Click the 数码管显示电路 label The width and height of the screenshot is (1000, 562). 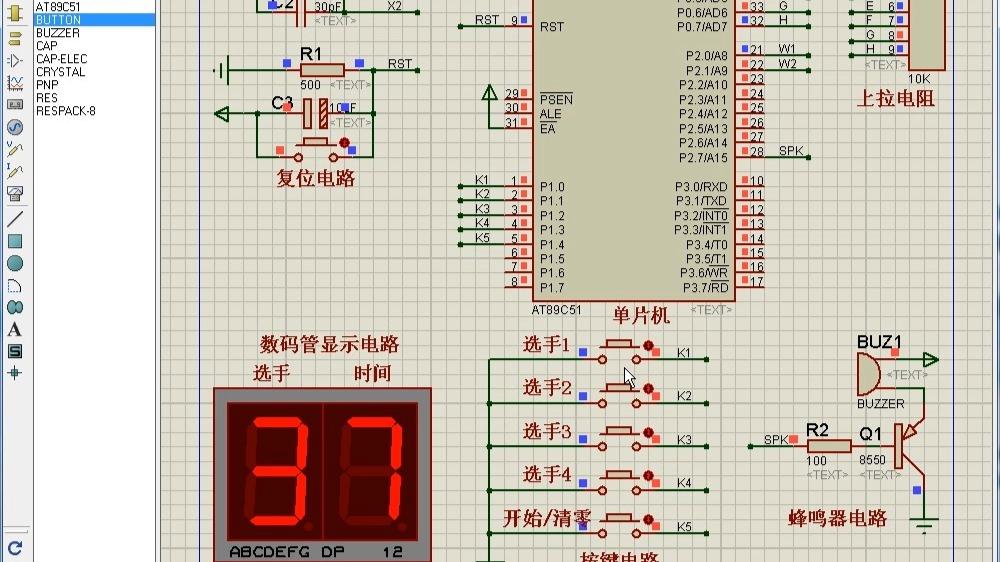pyautogui.click(x=329, y=344)
